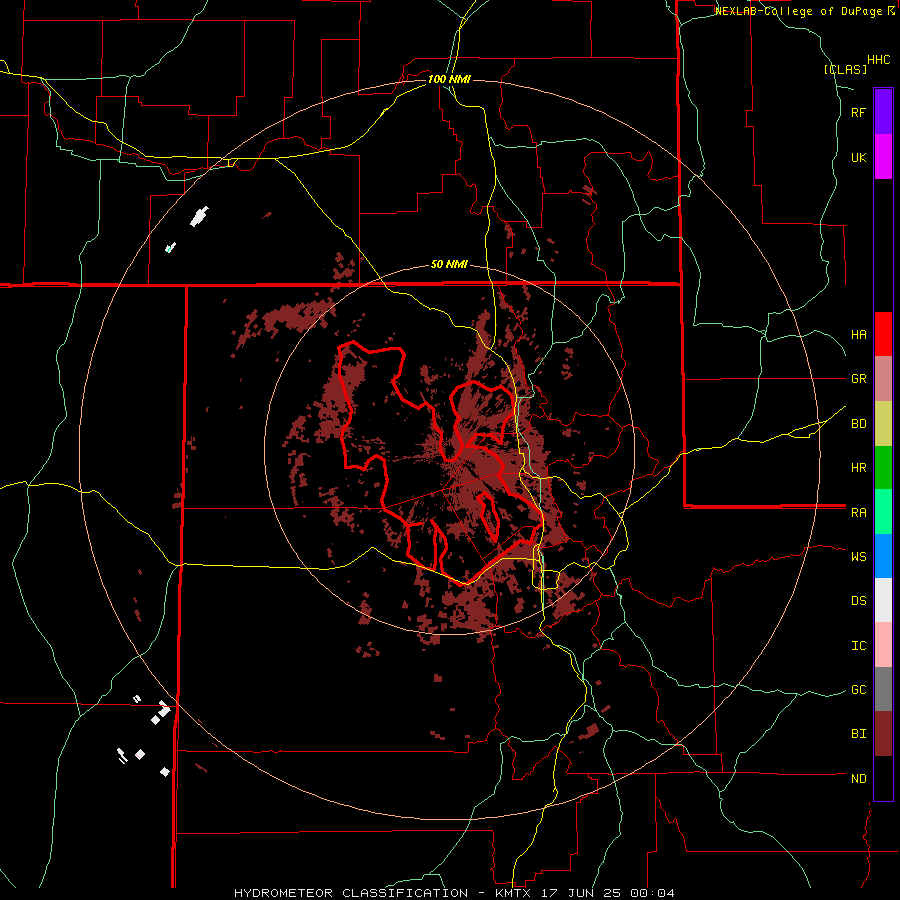Screen dimensions: 900x900
Task: Click the UK magenta legend color block
Action: click(x=883, y=157)
